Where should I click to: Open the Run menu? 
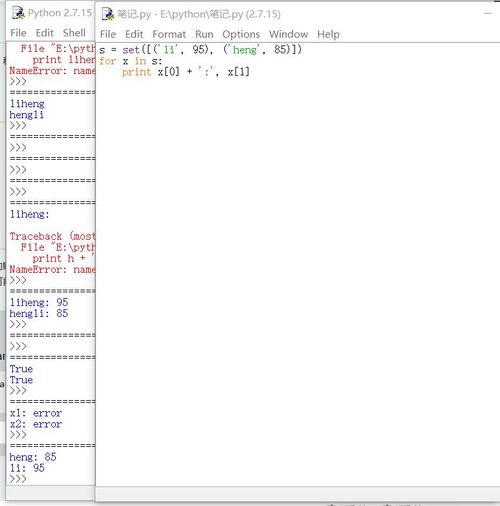point(204,34)
